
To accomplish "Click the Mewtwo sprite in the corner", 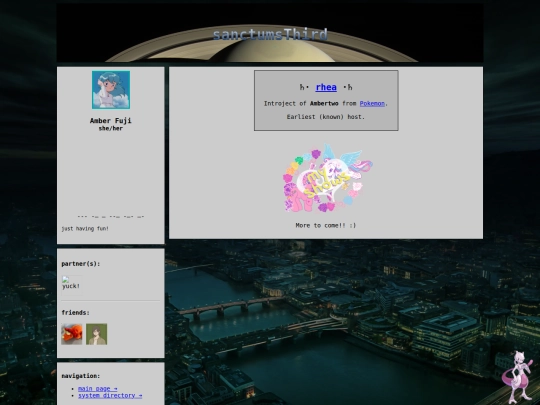I will (518, 377).
